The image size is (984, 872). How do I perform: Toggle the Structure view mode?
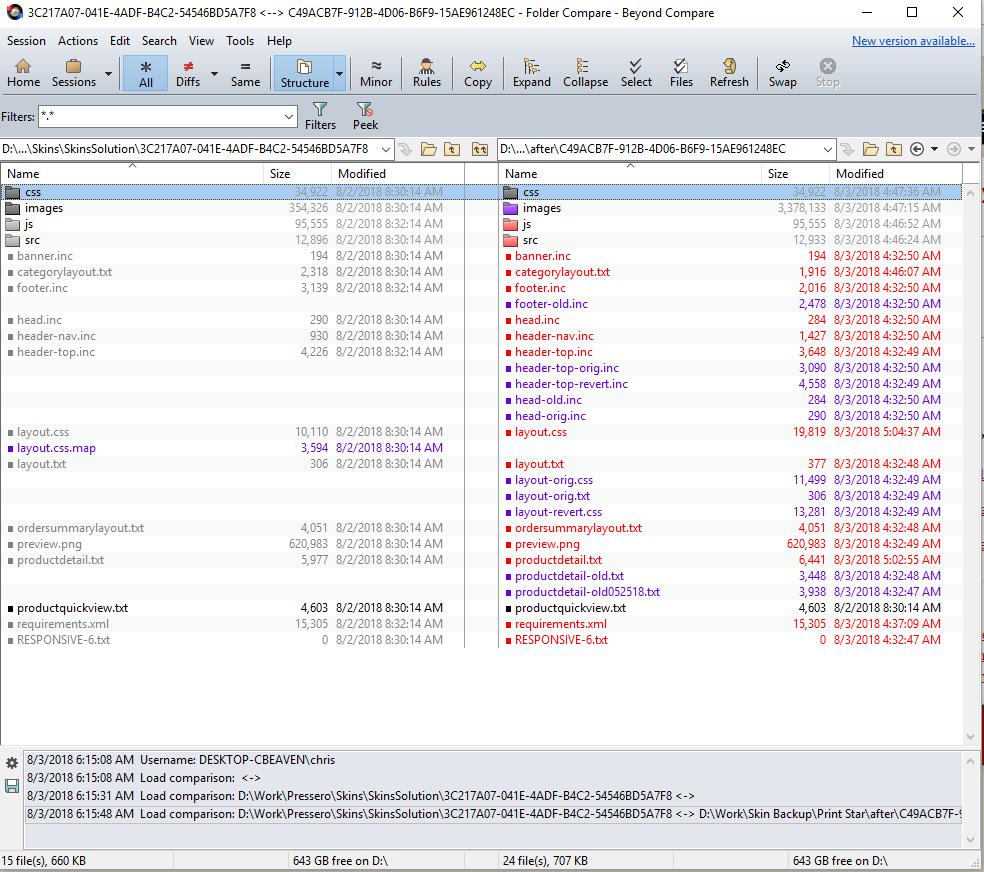tap(304, 73)
